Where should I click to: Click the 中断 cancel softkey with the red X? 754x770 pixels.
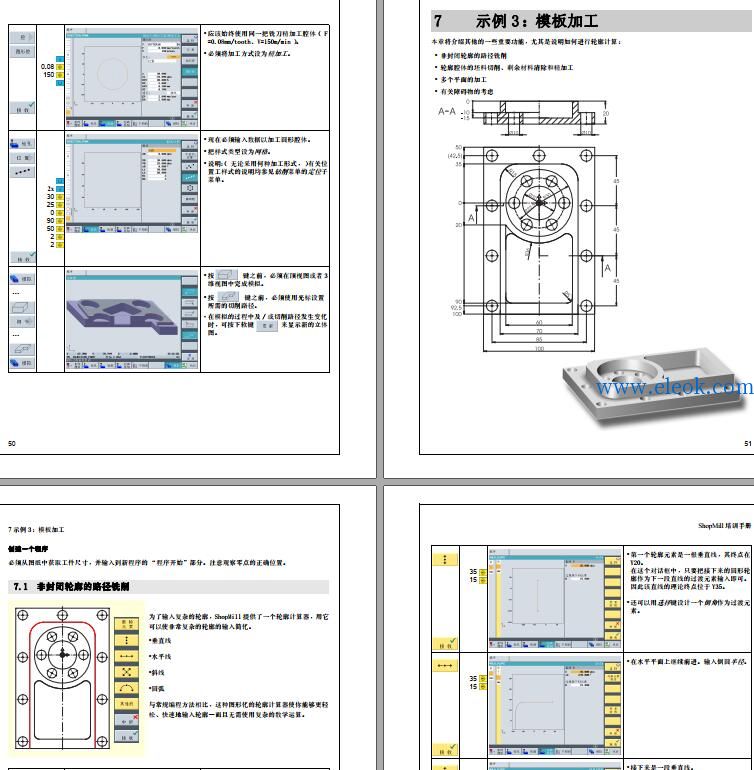coord(127,720)
